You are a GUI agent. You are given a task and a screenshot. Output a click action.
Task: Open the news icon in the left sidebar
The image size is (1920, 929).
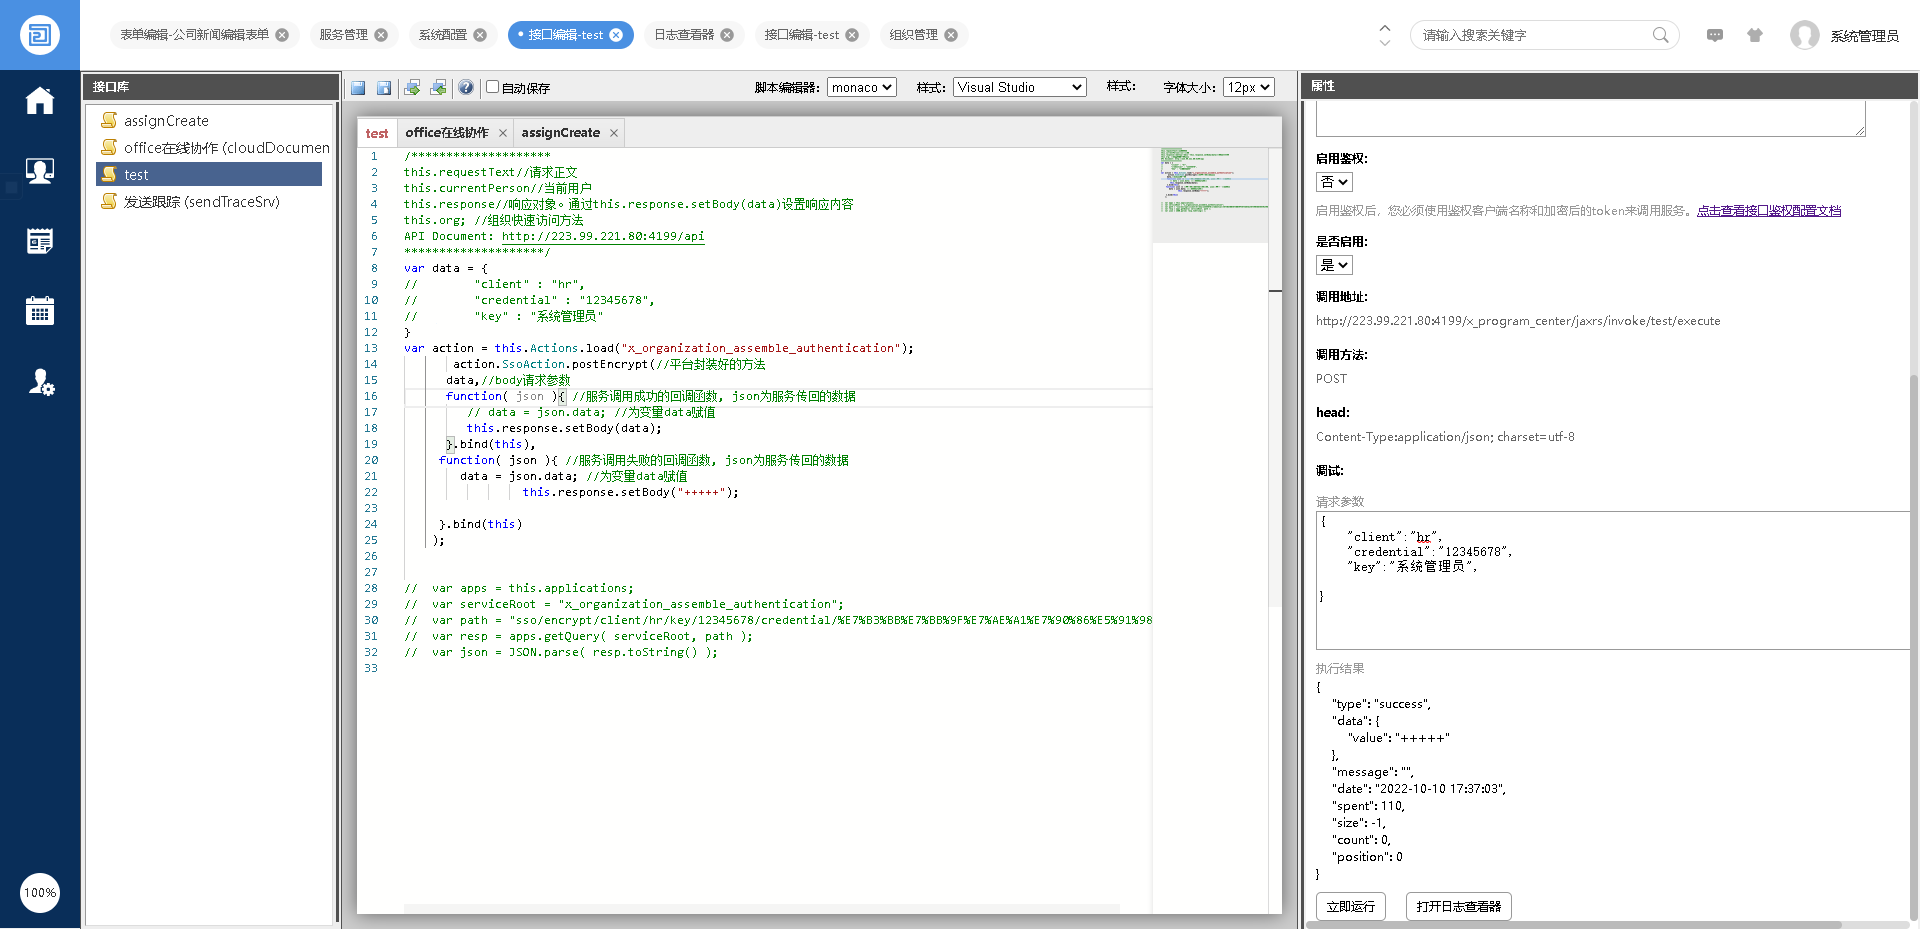39,240
